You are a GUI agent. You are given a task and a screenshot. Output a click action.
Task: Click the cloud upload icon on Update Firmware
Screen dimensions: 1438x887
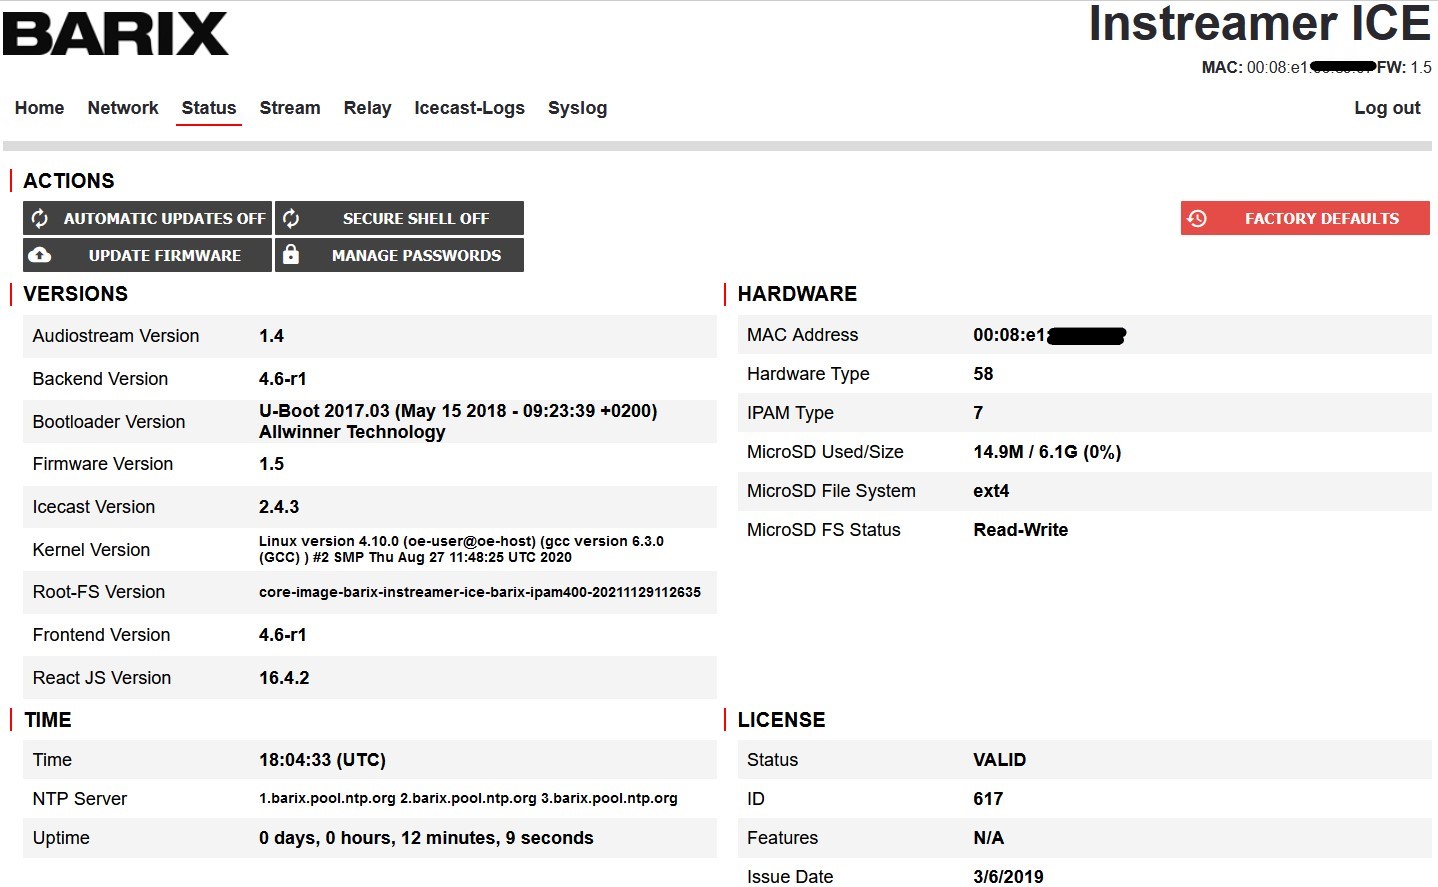[40, 255]
